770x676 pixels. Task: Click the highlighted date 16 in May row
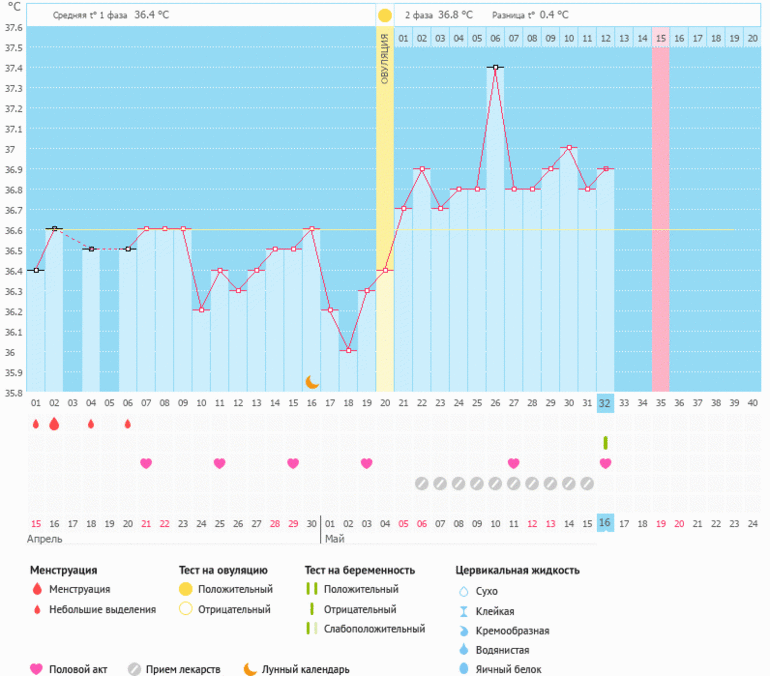coord(605,522)
